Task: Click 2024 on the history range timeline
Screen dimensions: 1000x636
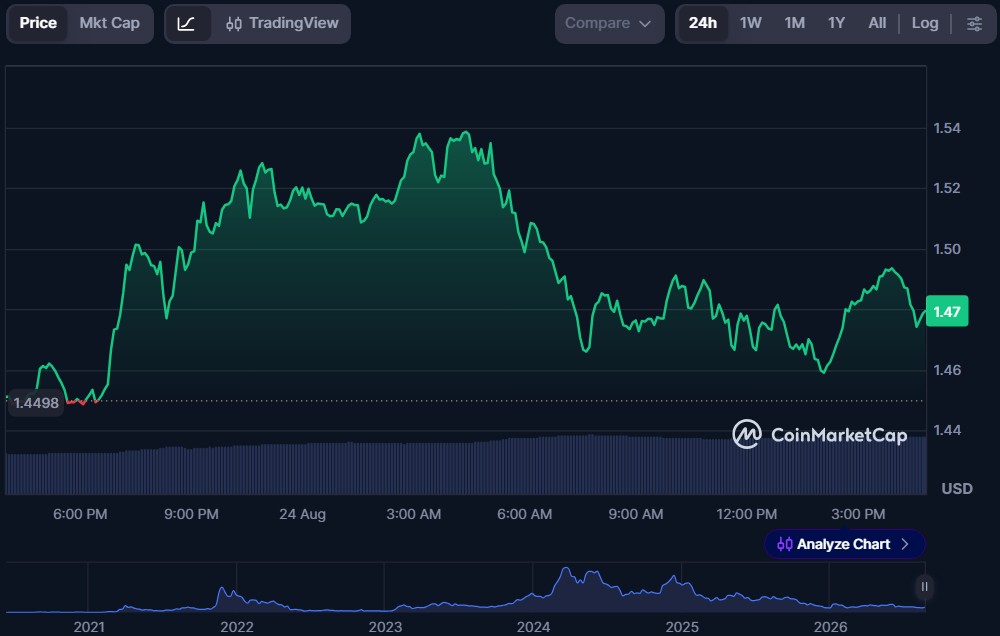Action: [x=533, y=627]
